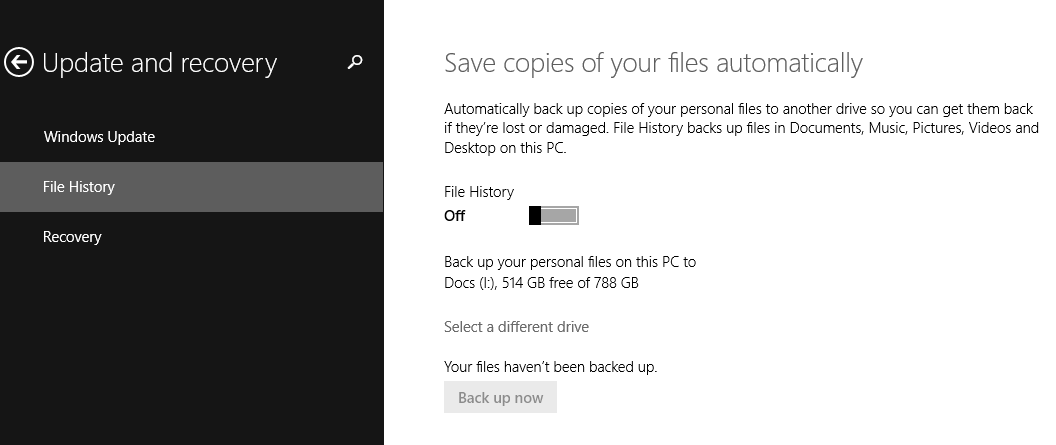The height and width of the screenshot is (445, 1056).
Task: Click Select a different drive
Action: tap(516, 327)
